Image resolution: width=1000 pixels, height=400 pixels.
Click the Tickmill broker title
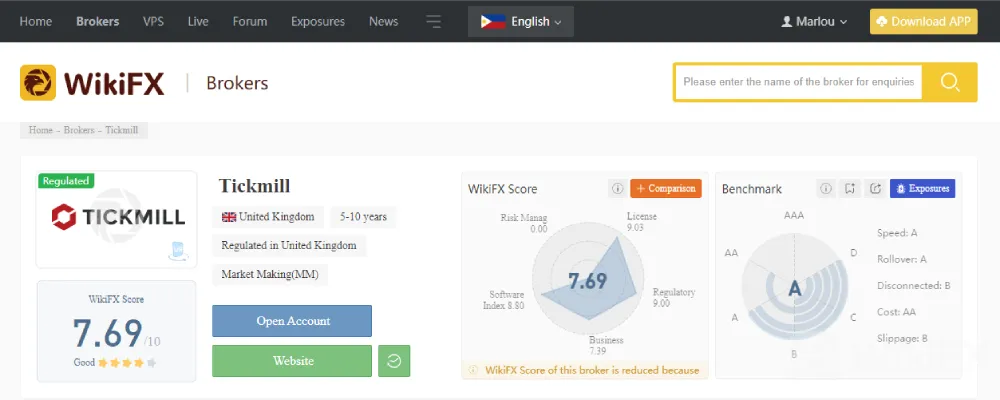254,186
